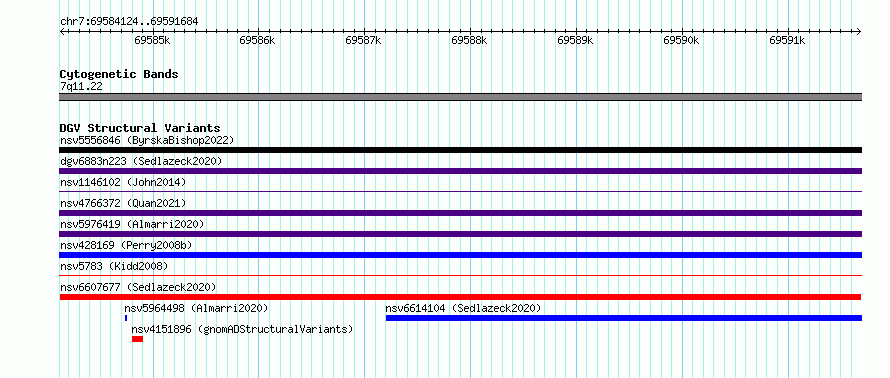Image resolution: width=890 pixels, height=378 pixels.
Task: Click the small blue nsv5964498 marker
Action: (125, 318)
